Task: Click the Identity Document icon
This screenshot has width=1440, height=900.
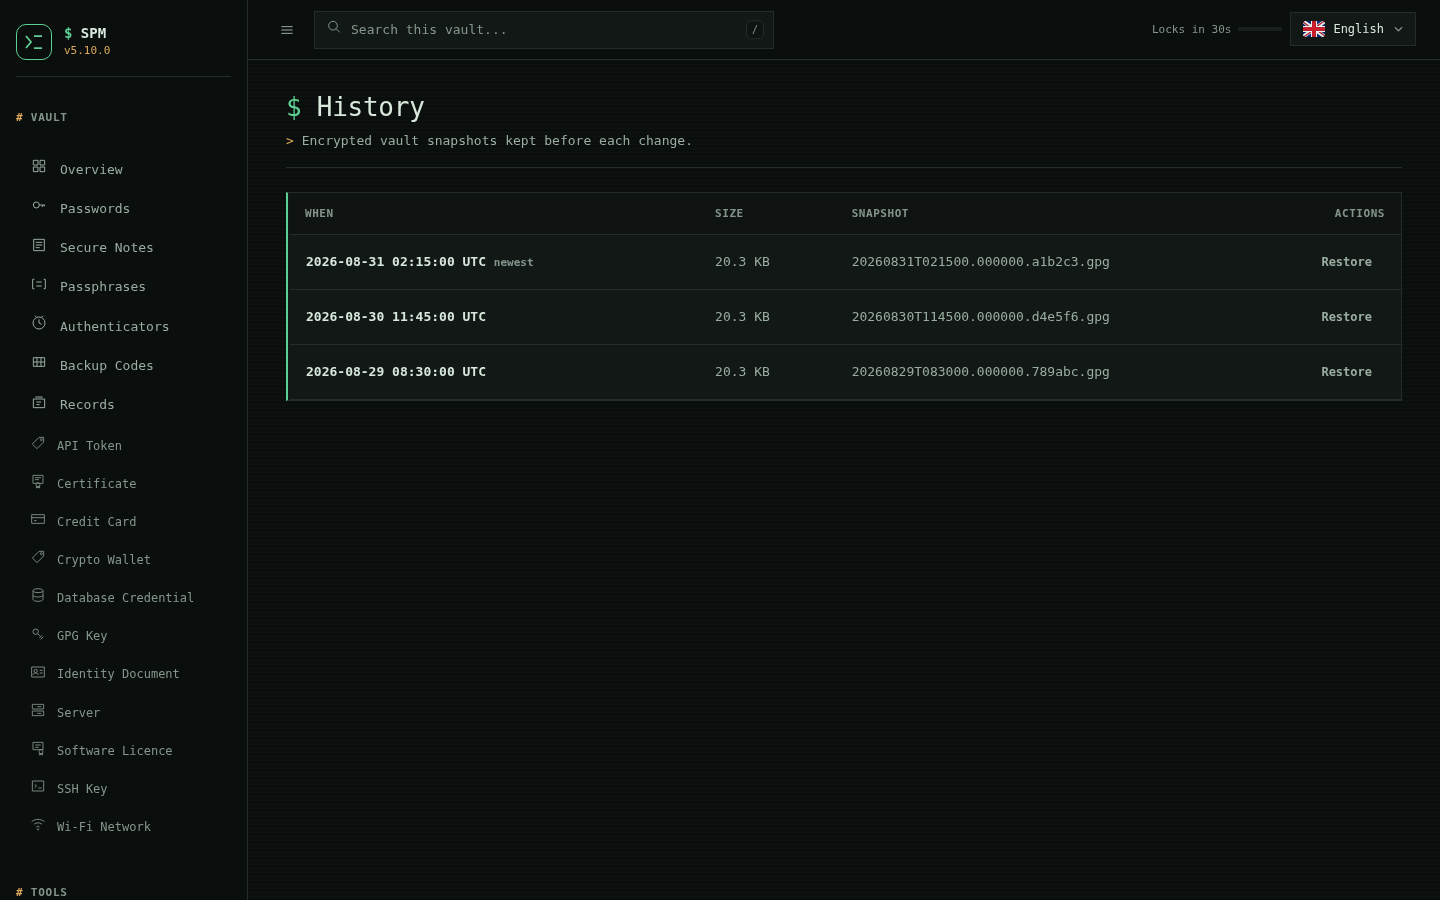Action: point(38,672)
